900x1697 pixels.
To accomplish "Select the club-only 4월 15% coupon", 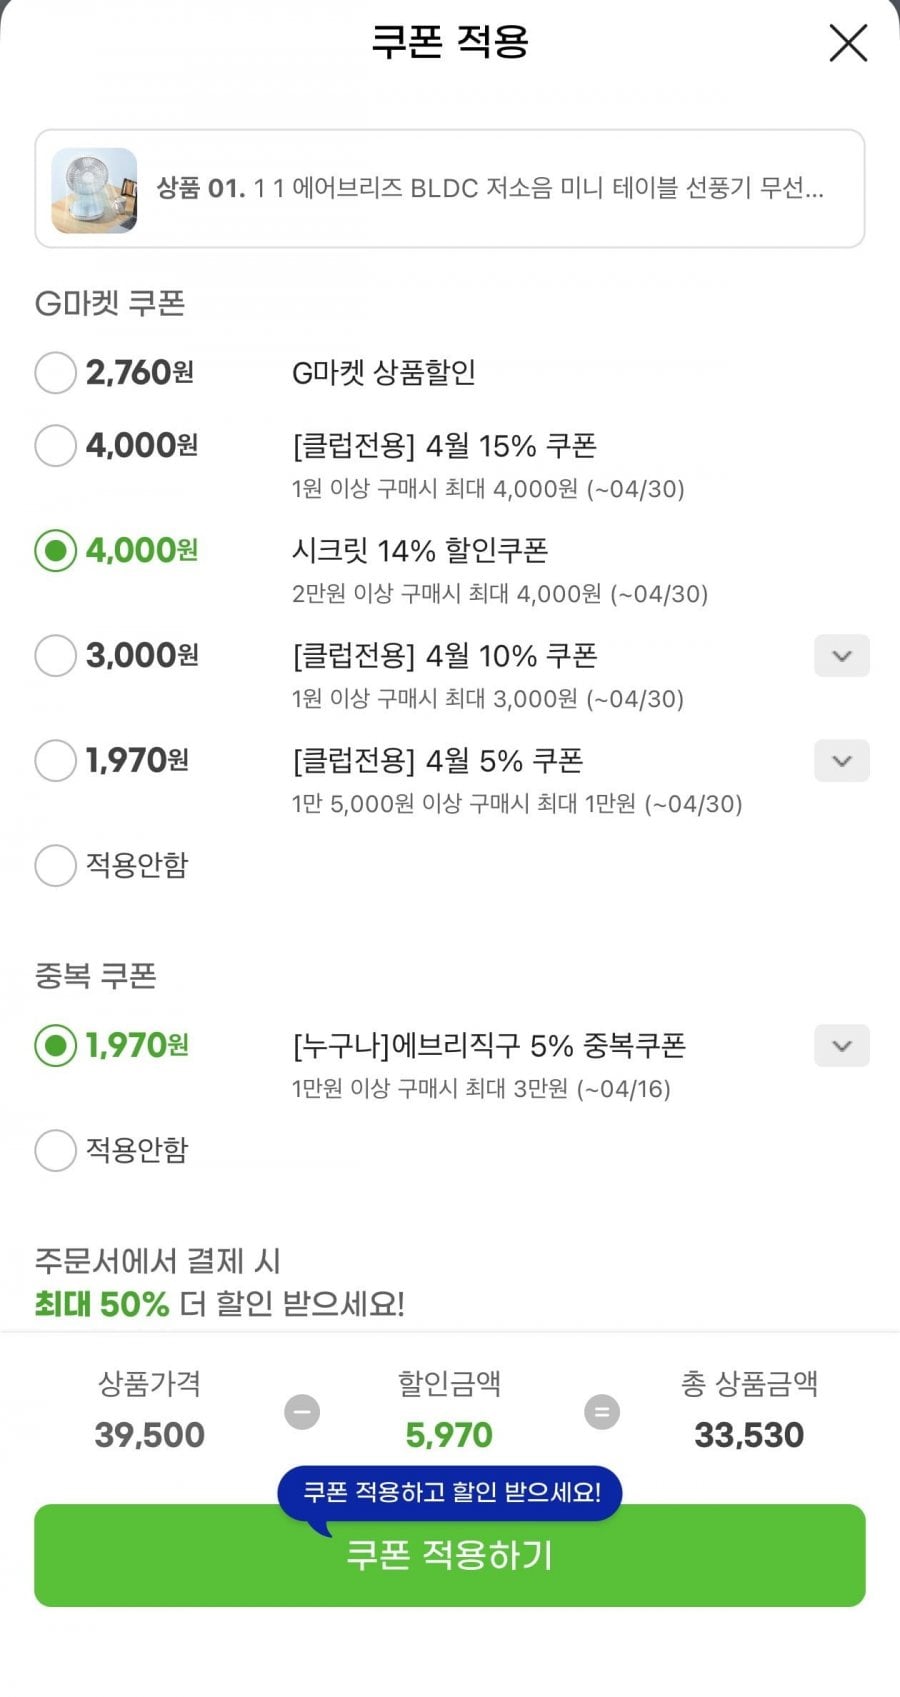I will click(56, 446).
